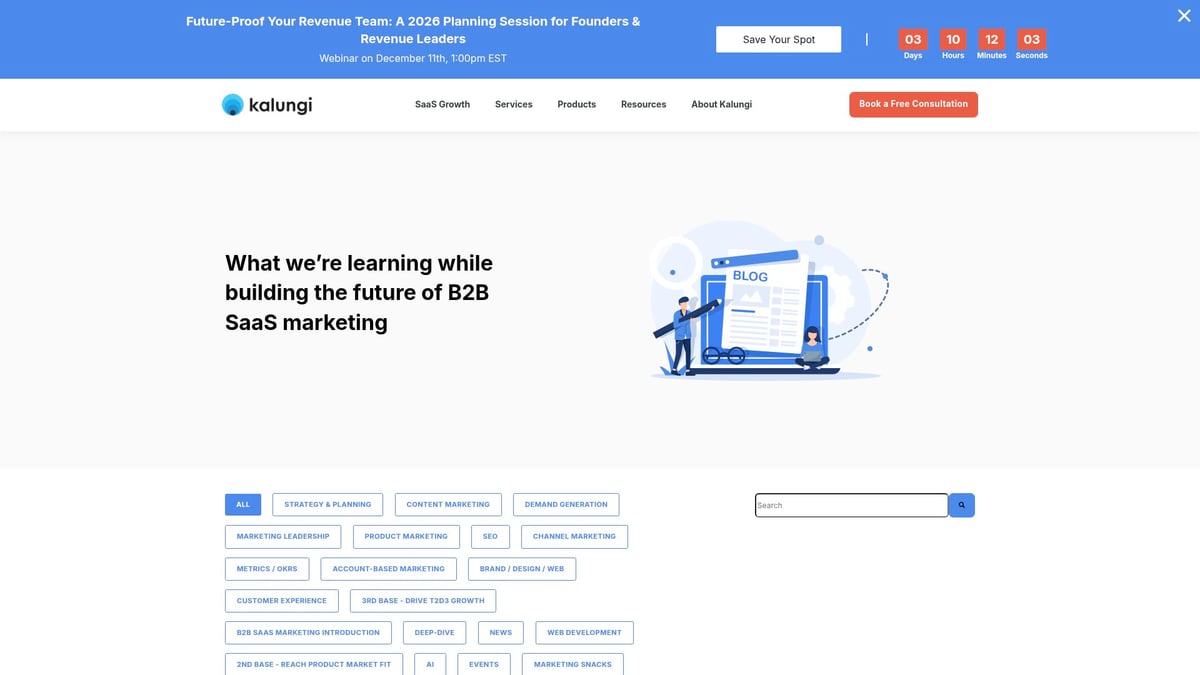Select the Content Marketing filter
This screenshot has height=675, width=1200.
click(x=448, y=504)
